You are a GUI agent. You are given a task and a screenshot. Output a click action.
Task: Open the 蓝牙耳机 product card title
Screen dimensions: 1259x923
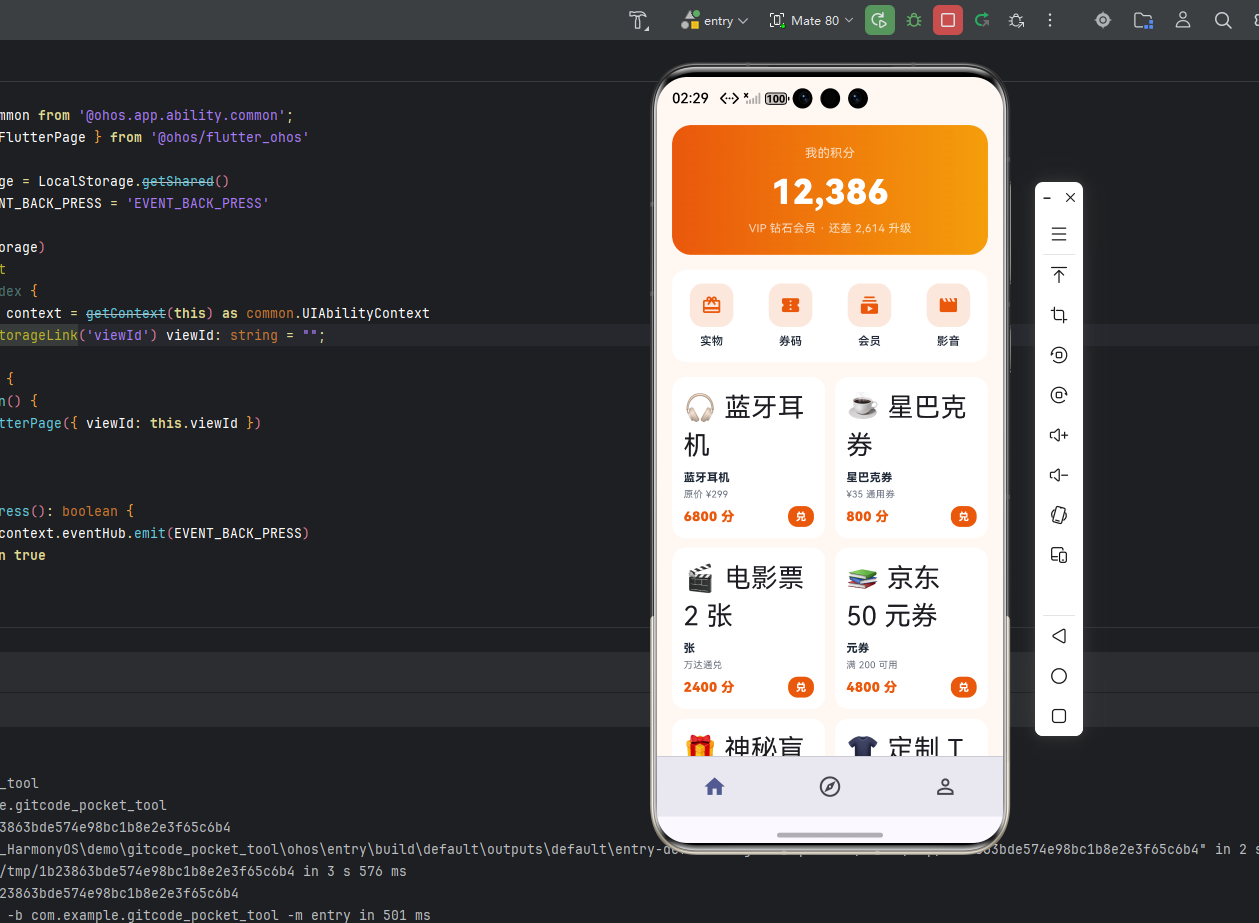744,426
